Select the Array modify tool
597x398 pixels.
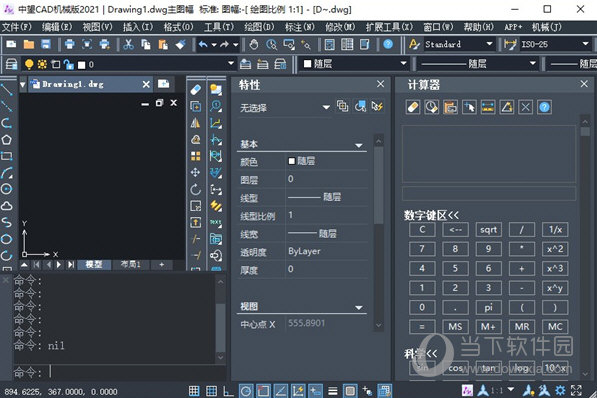coord(195,156)
